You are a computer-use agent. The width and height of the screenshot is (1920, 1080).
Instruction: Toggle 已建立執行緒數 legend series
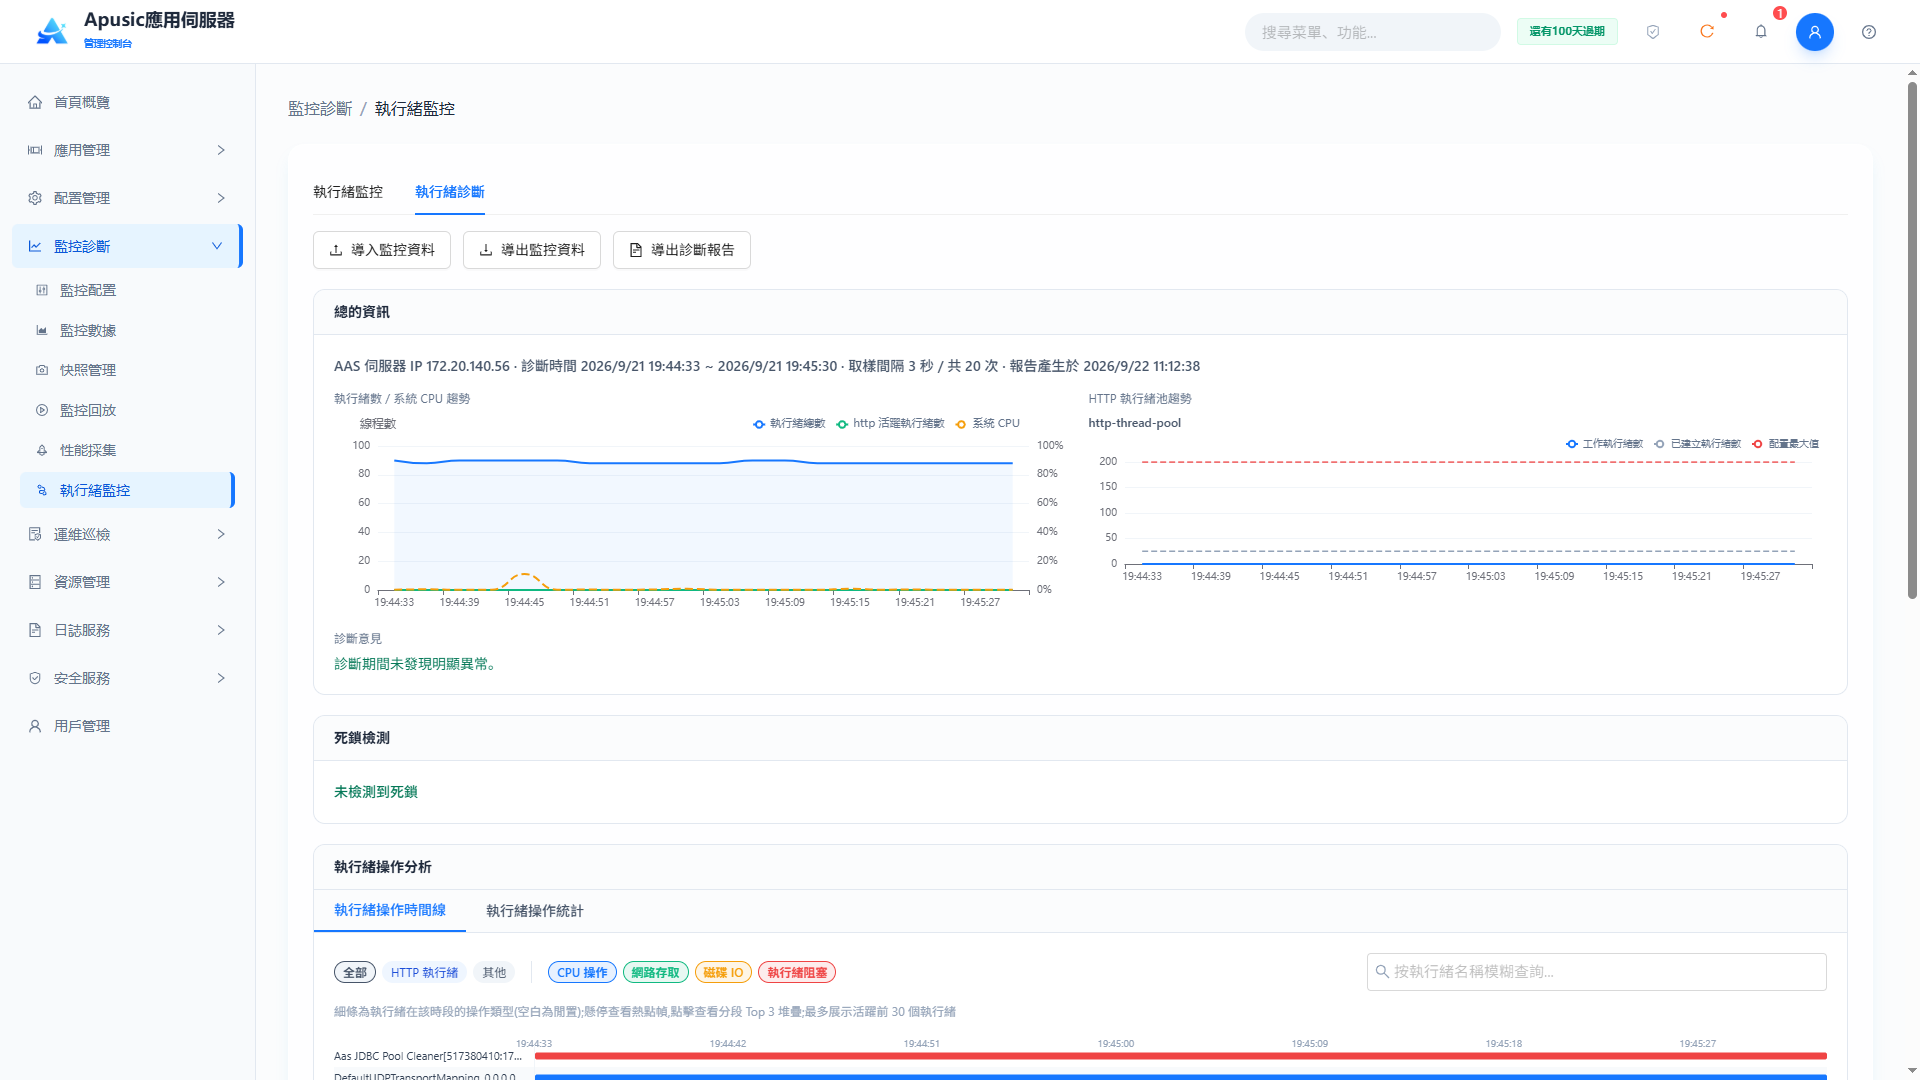(1697, 444)
